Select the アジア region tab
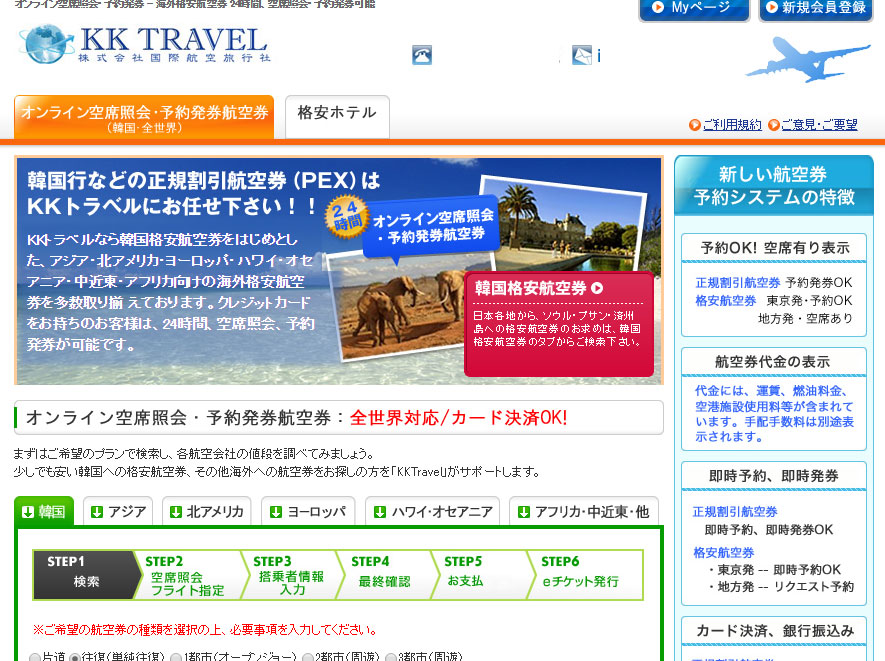 tap(118, 511)
